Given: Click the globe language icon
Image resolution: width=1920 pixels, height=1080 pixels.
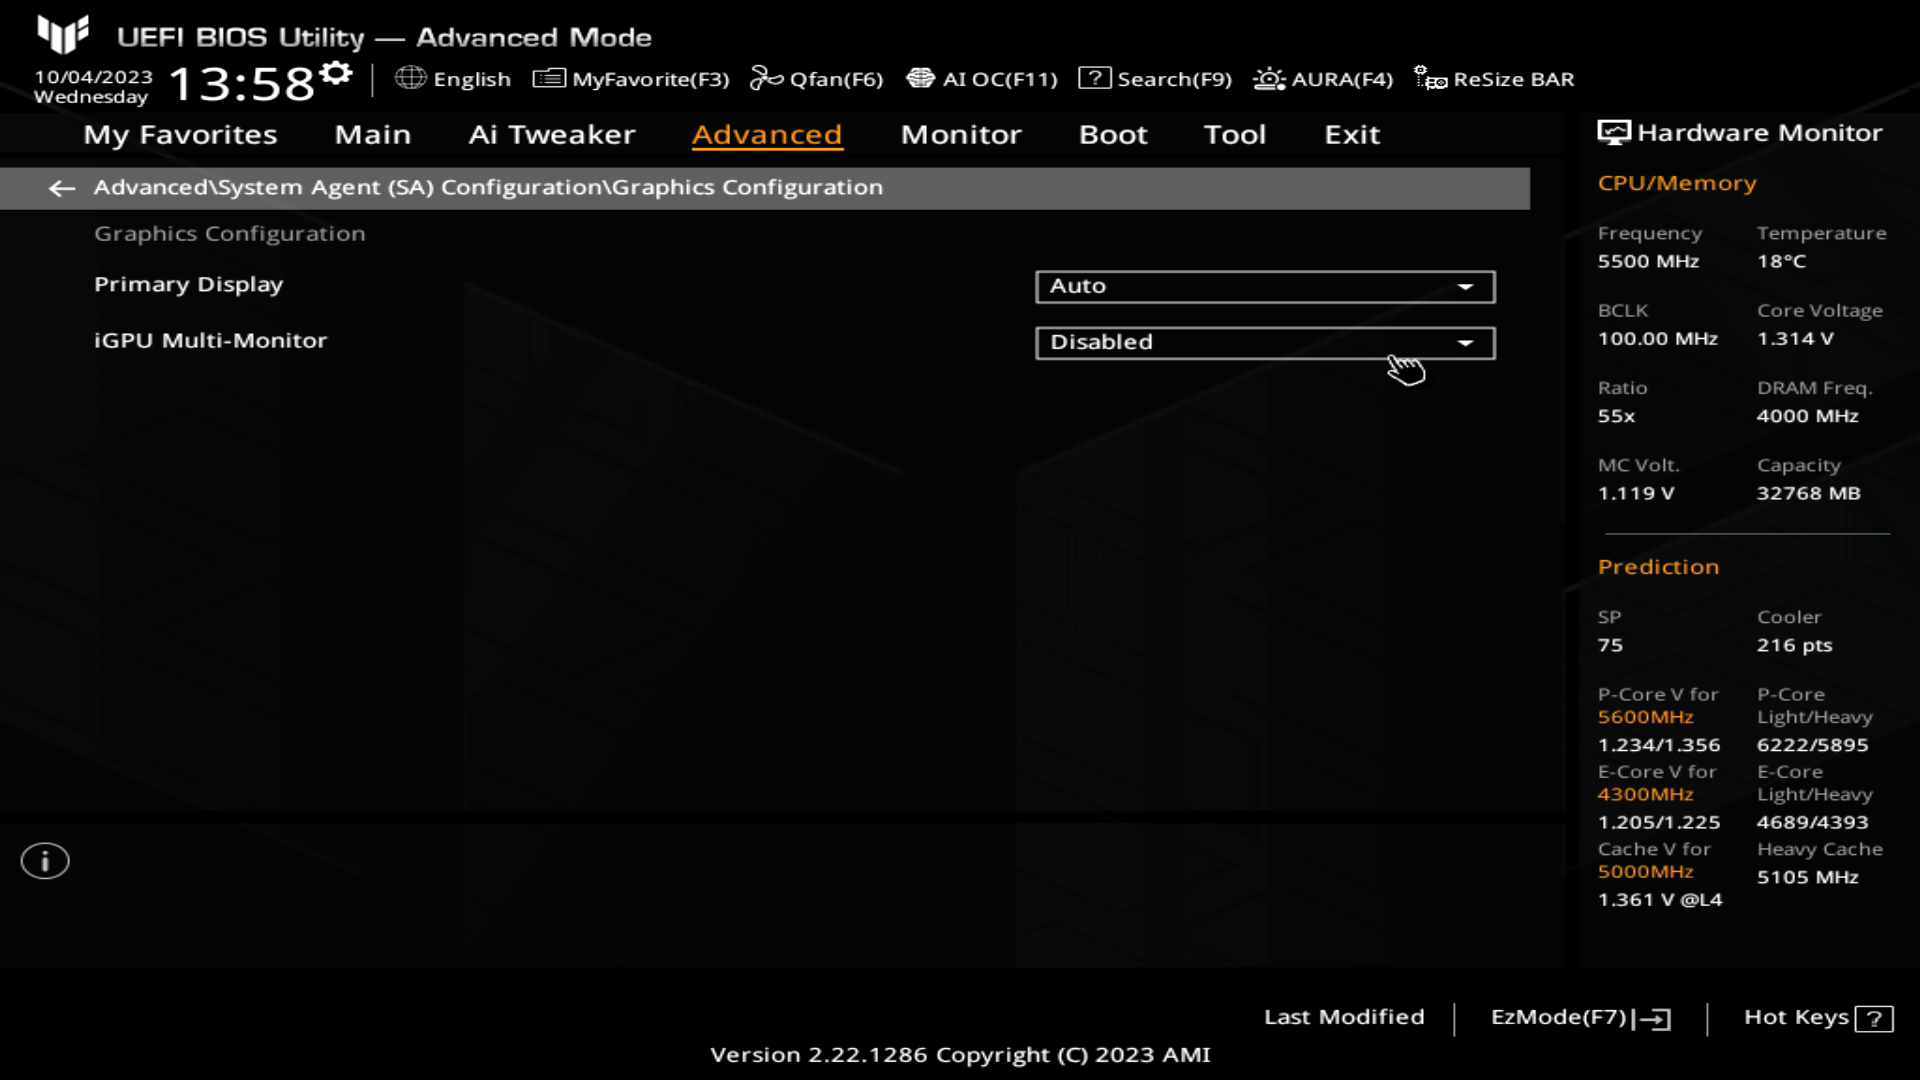Looking at the screenshot, I should [411, 78].
